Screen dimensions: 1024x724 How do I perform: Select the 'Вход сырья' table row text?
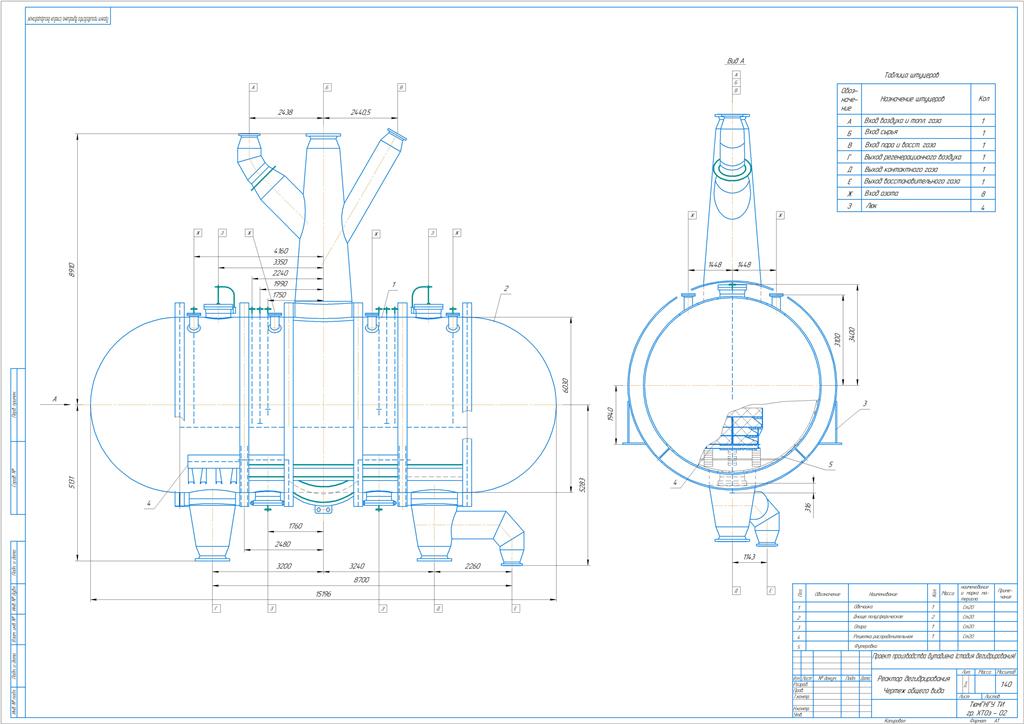point(881,133)
